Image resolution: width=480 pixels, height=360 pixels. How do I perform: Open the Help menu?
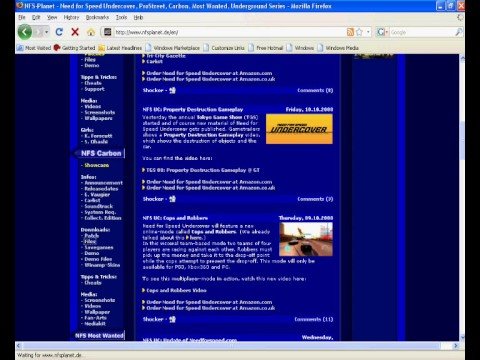[138, 17]
